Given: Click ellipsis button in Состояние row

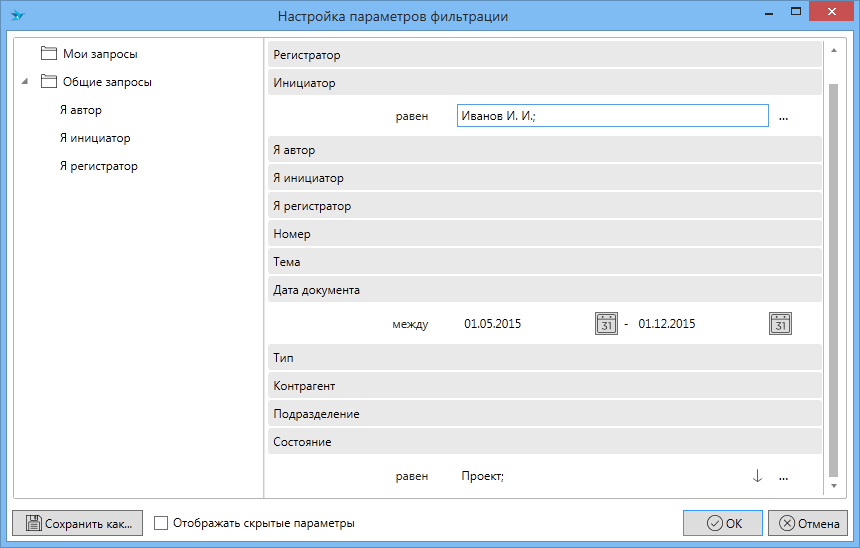Looking at the screenshot, I should tap(783, 477).
